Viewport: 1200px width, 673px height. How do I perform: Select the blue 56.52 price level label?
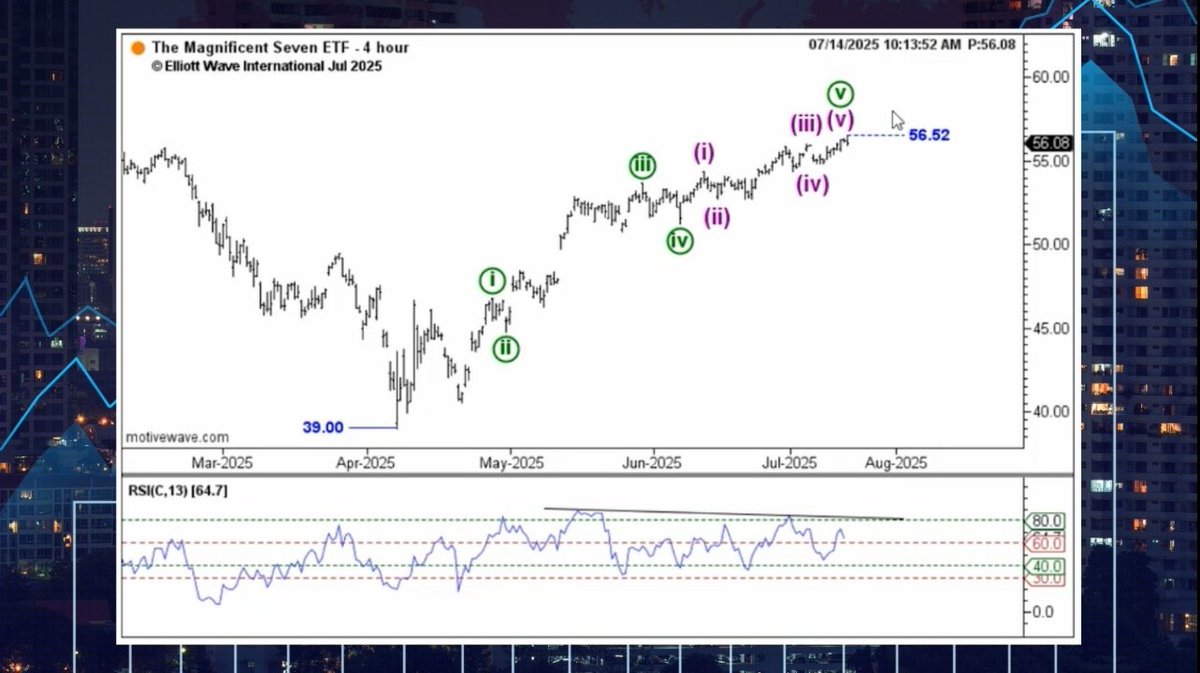point(929,135)
